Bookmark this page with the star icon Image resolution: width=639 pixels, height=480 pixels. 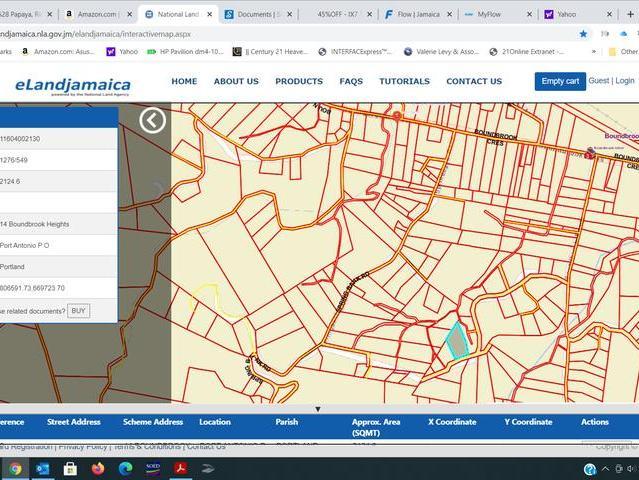point(583,33)
